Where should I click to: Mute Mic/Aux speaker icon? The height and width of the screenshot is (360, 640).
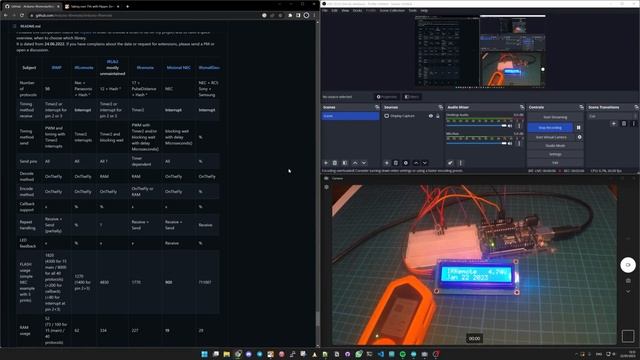510,143
